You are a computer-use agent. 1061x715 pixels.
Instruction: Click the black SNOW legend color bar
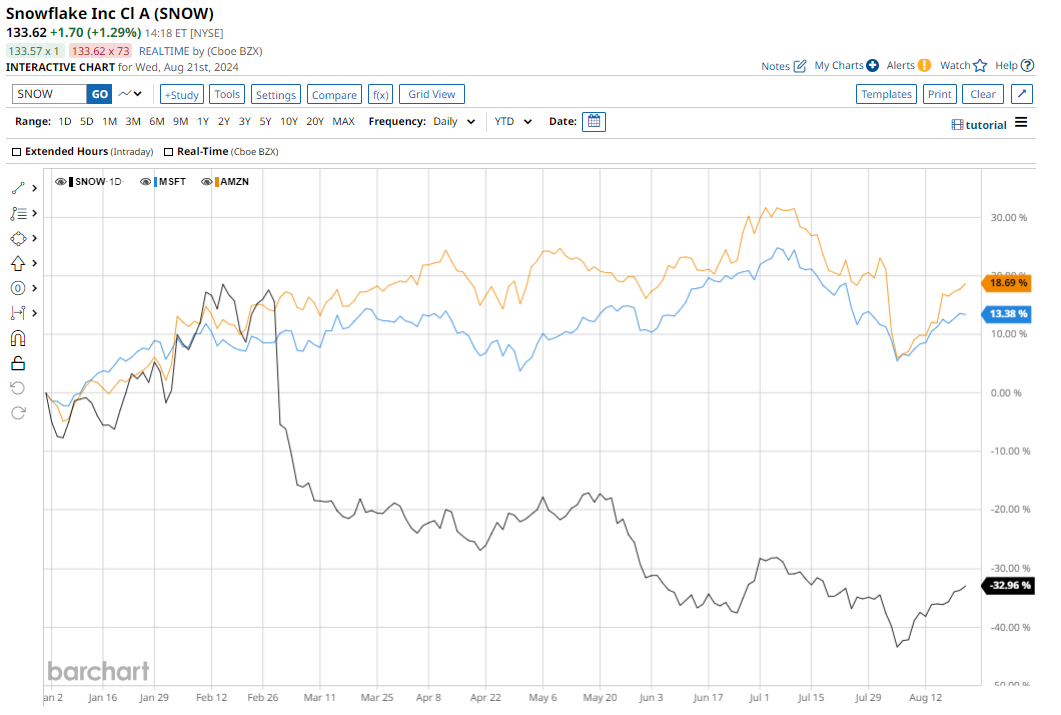(71, 182)
